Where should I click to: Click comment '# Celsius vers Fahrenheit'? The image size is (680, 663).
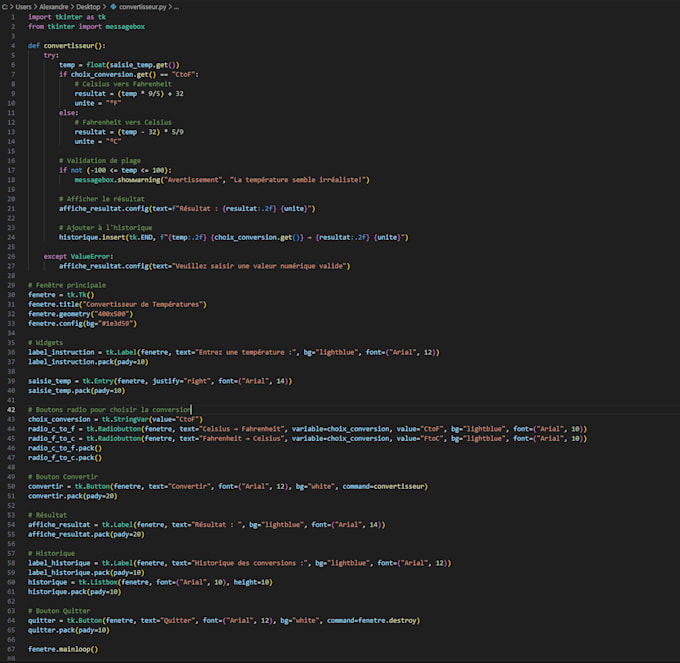(123, 84)
